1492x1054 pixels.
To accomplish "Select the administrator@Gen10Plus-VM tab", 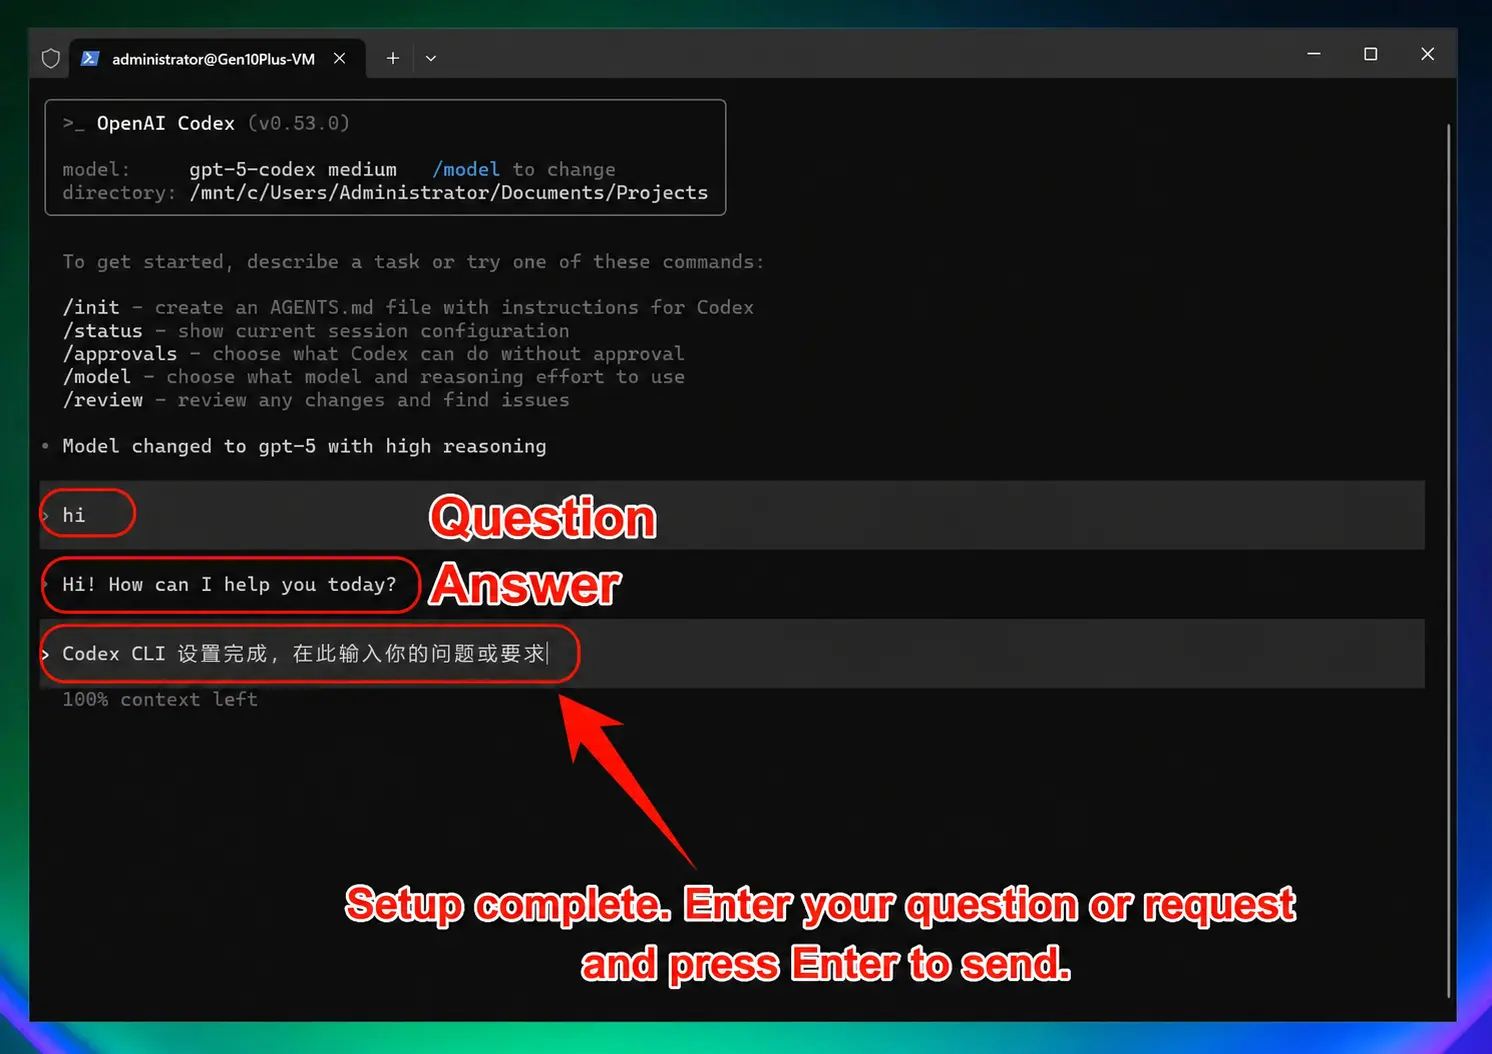I will [x=217, y=58].
